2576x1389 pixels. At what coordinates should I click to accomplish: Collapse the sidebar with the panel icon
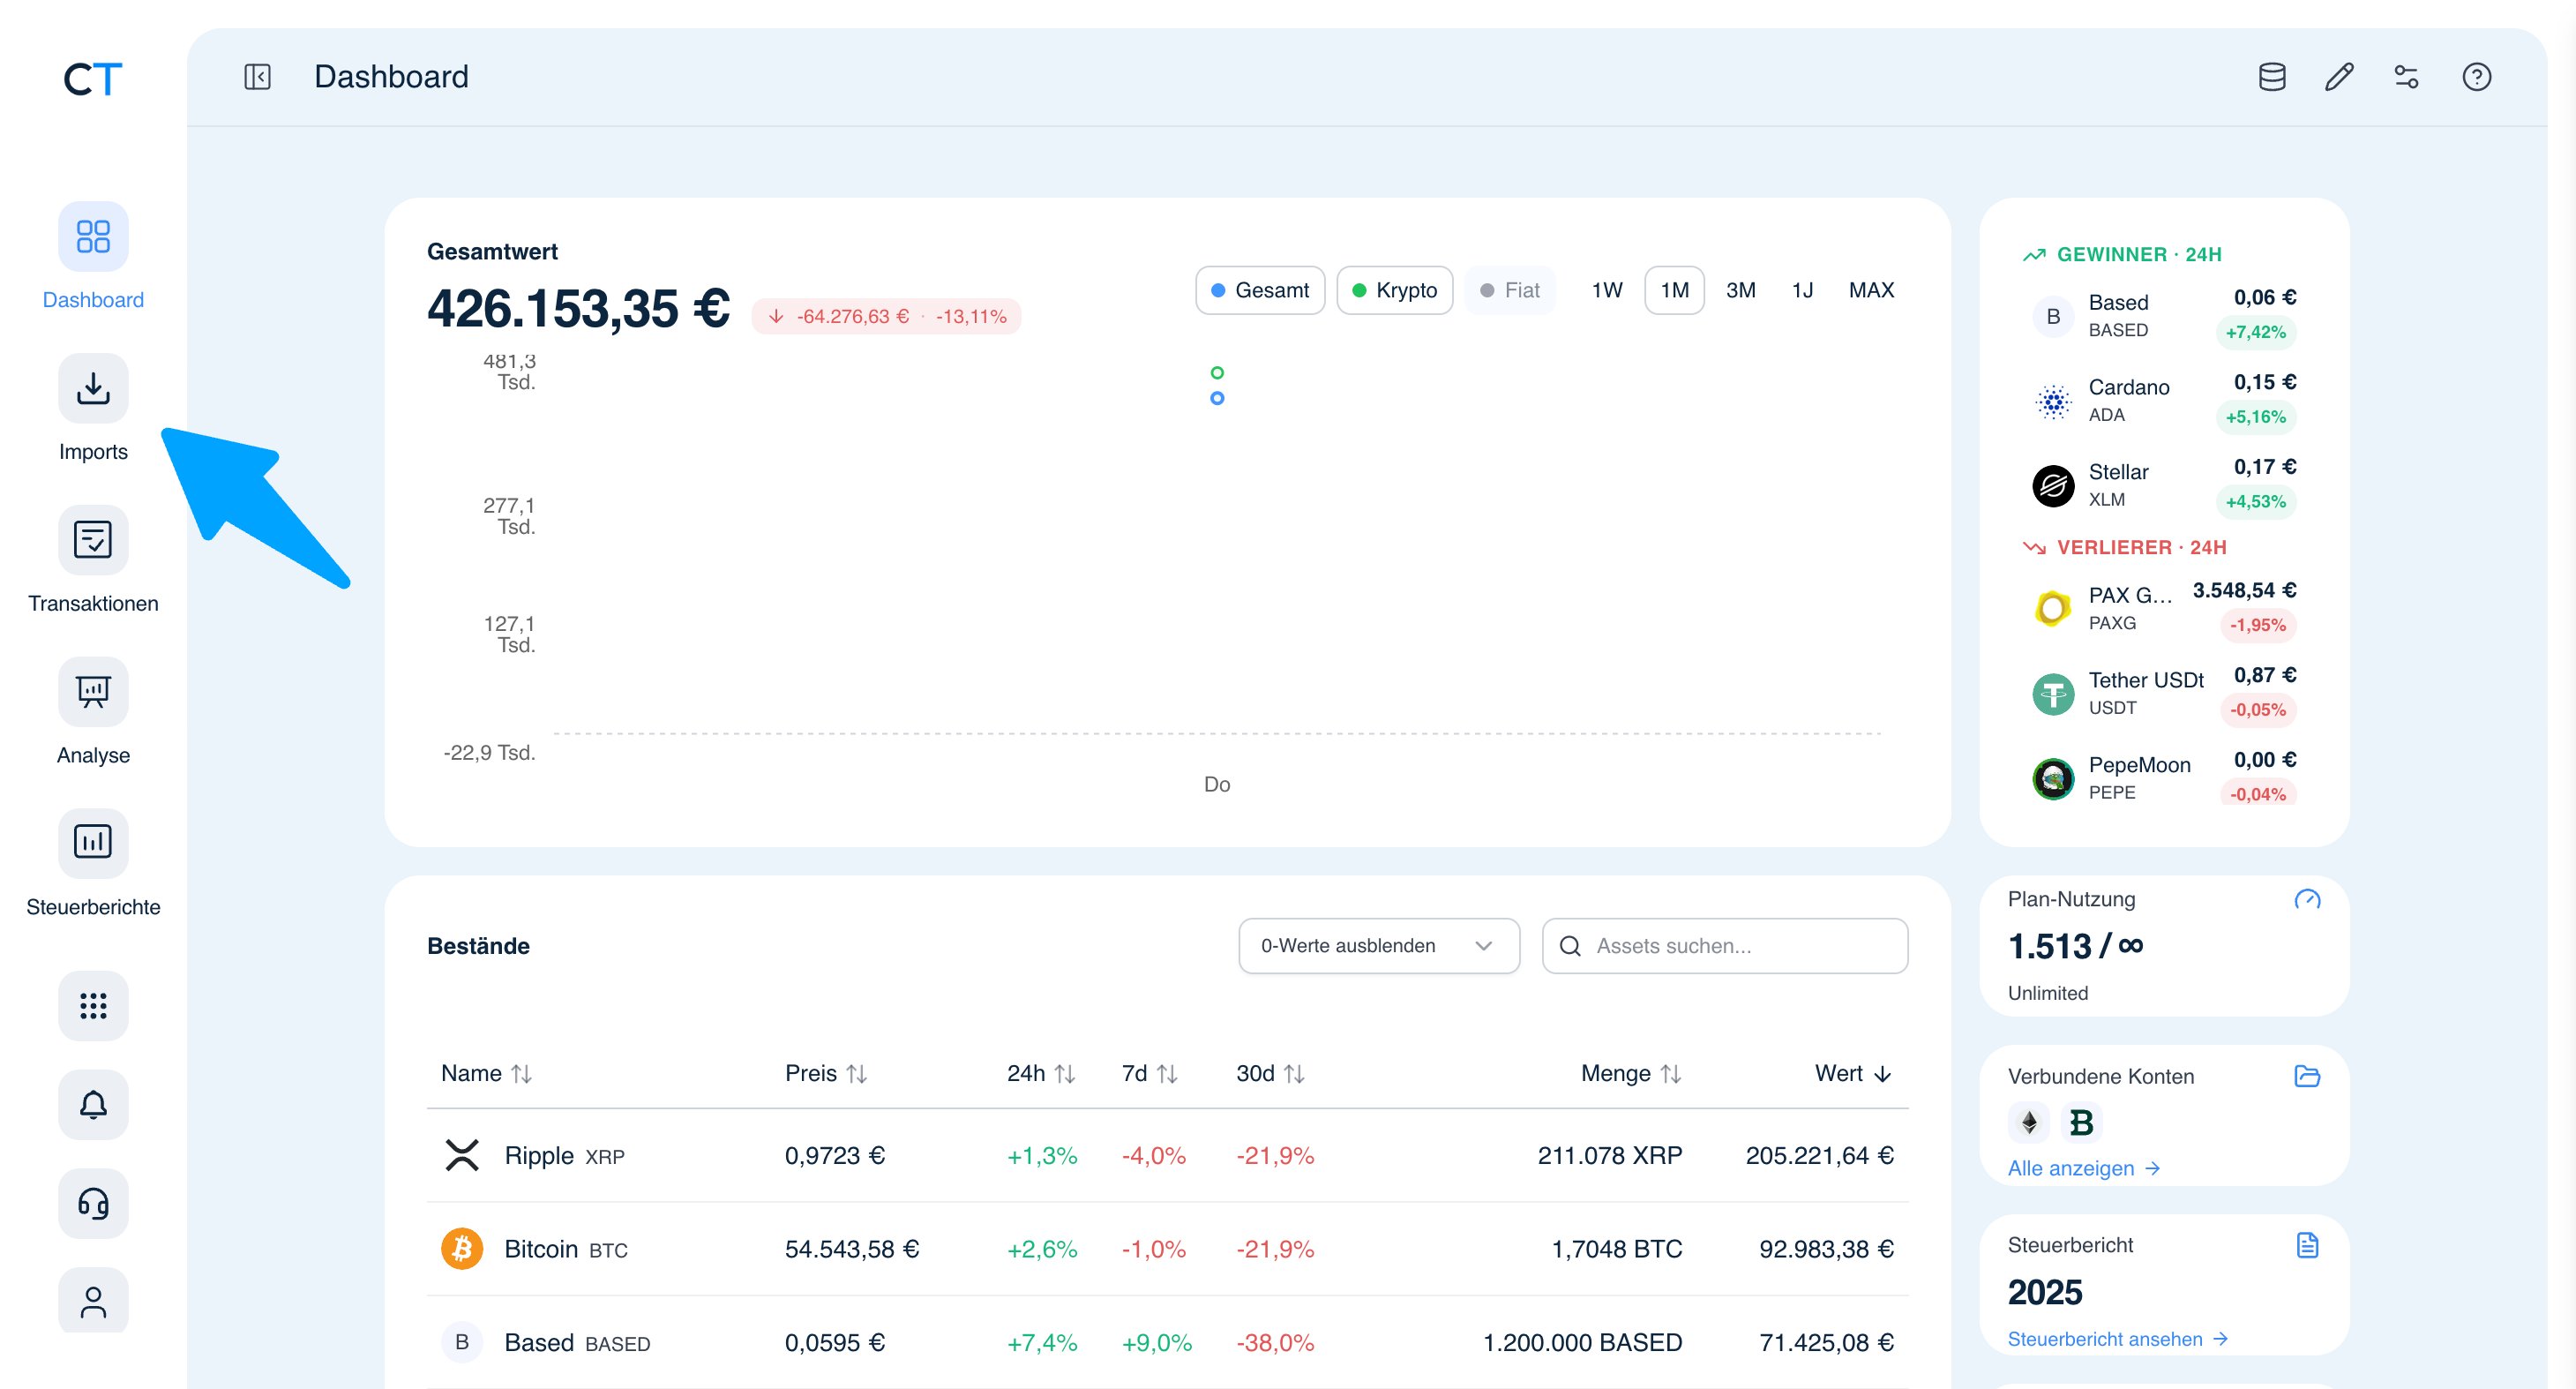257,77
